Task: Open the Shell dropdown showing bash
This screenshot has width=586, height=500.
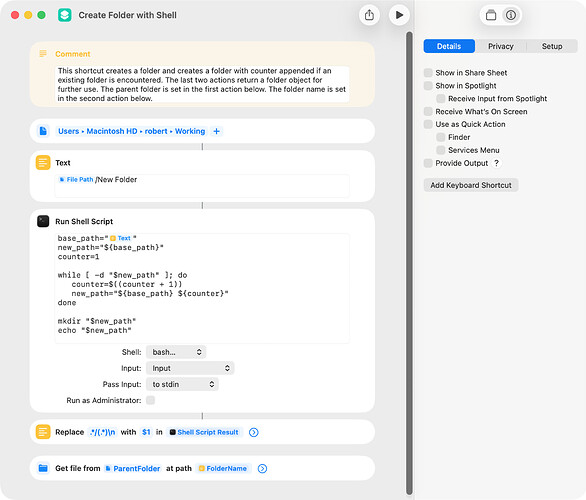Action: click(176, 352)
